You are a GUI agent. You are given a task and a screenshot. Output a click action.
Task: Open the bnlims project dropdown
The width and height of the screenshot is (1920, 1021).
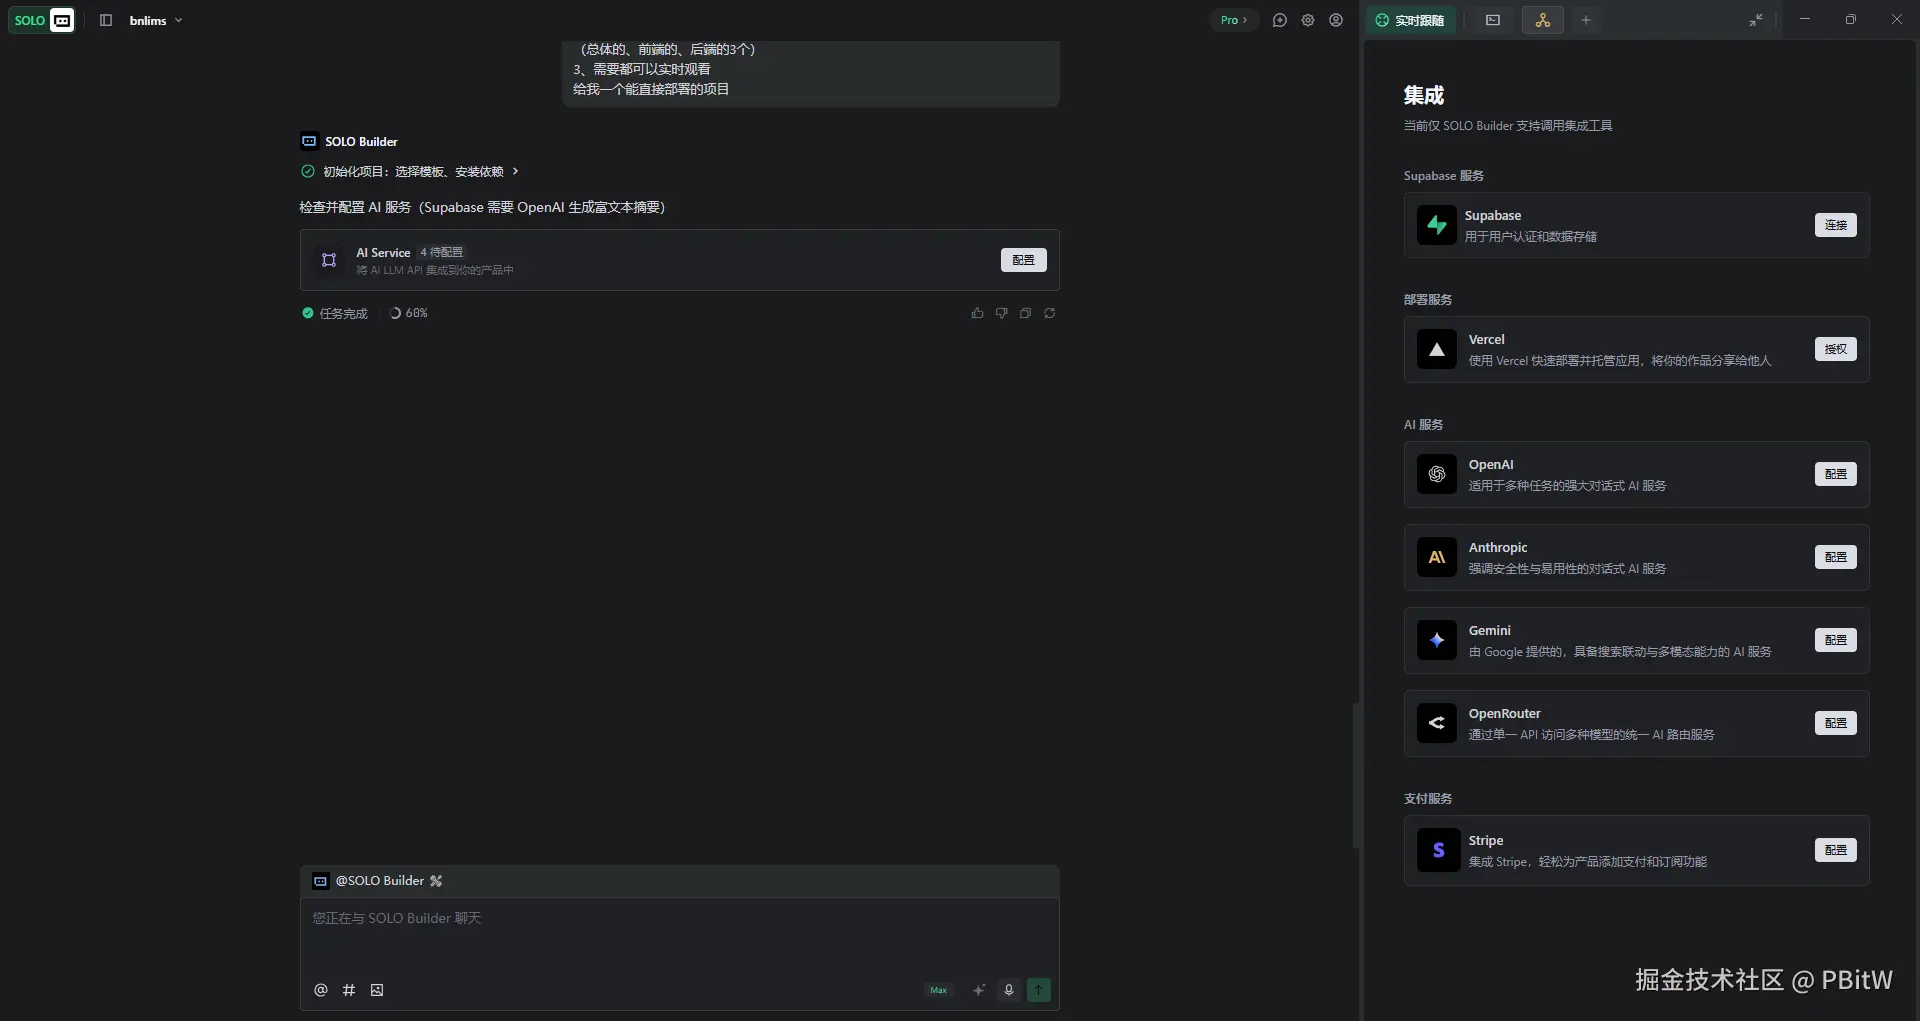coord(156,20)
